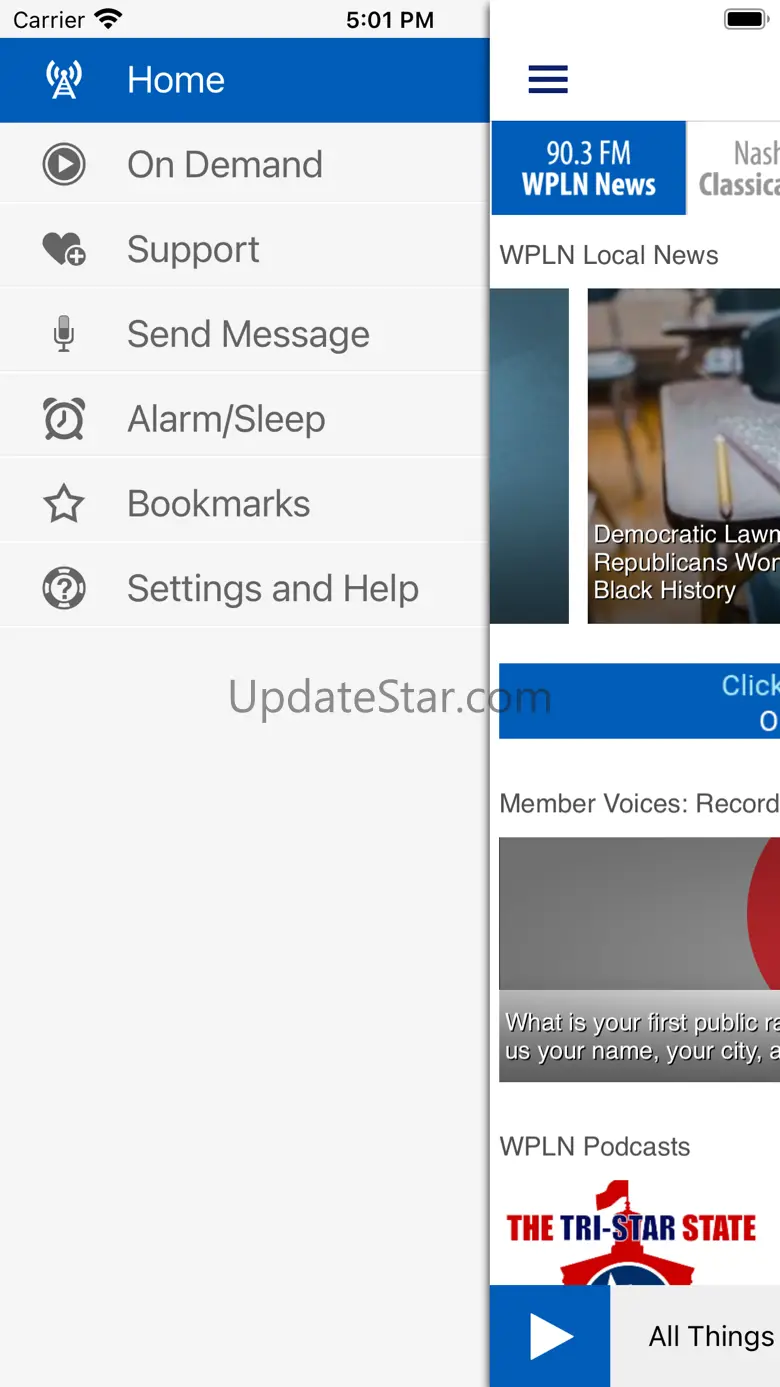Open the Democratic Lawmakers news story thumbnail

coord(684,456)
